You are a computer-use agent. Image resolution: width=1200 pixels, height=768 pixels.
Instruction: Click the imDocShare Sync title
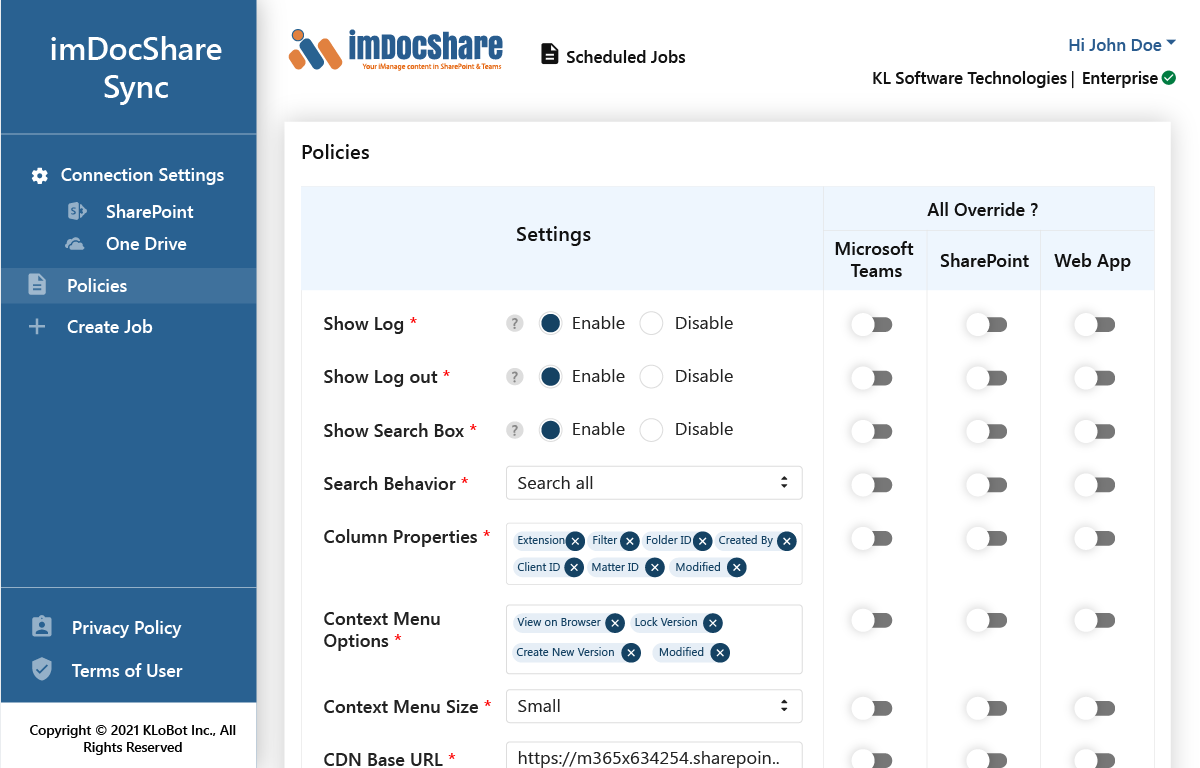(x=136, y=68)
